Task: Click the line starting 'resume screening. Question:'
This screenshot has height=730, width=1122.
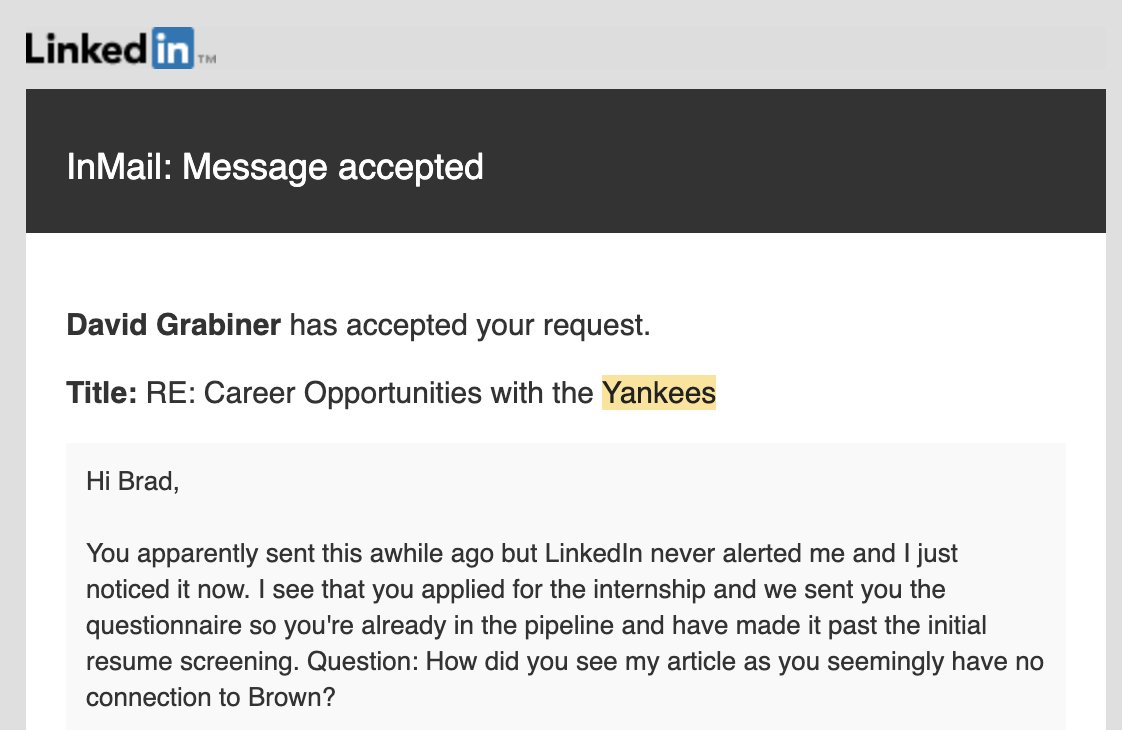Action: [565, 661]
